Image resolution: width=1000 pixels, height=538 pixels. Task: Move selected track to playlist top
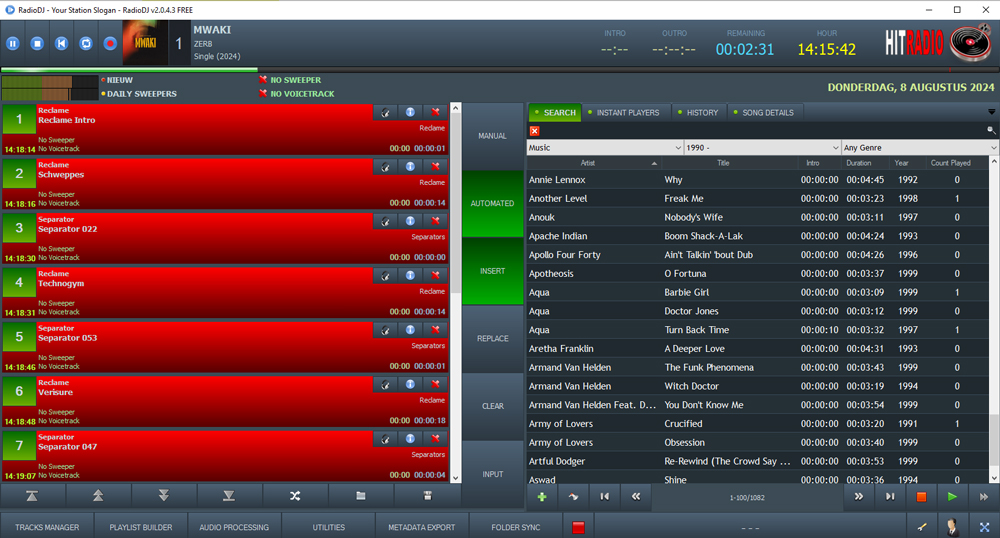[x=32, y=495]
